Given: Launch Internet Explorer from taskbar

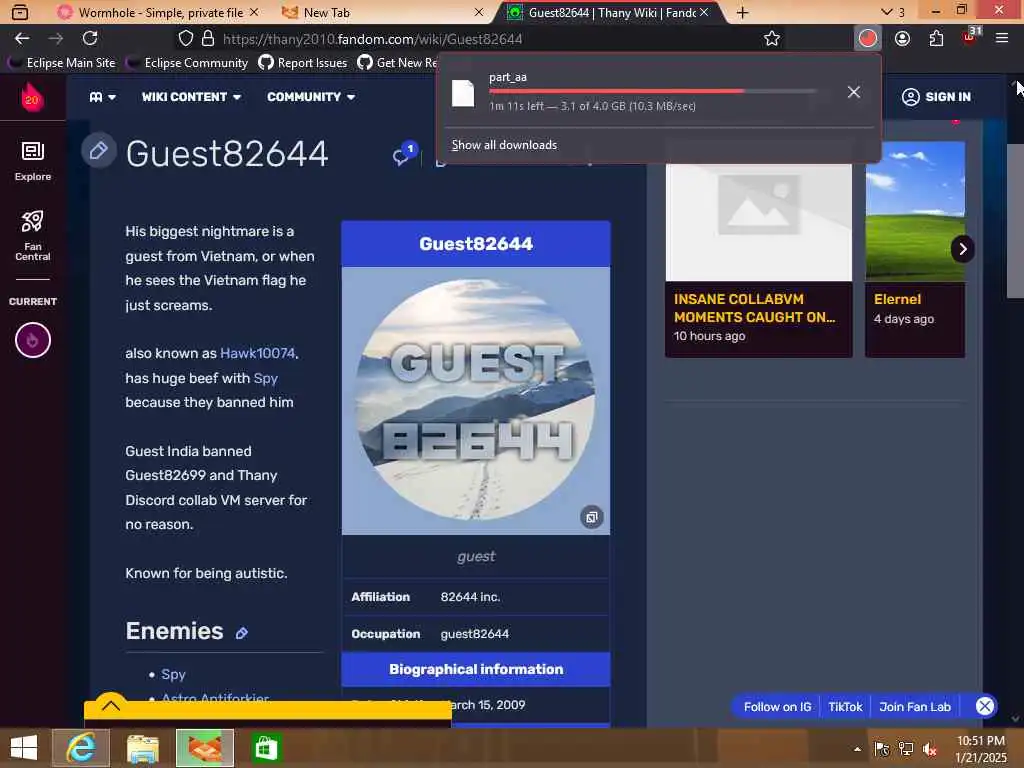Looking at the screenshot, I should [x=81, y=748].
